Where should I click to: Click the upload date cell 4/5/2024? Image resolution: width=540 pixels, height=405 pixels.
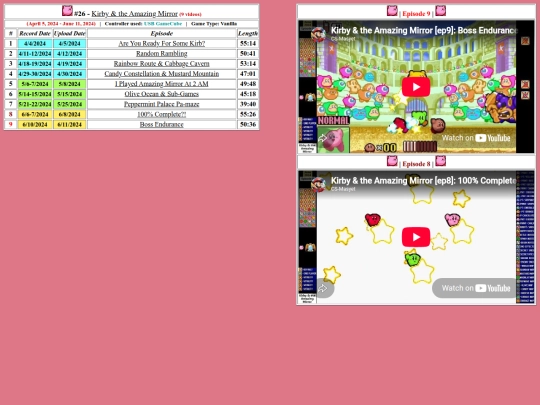pos(70,43)
